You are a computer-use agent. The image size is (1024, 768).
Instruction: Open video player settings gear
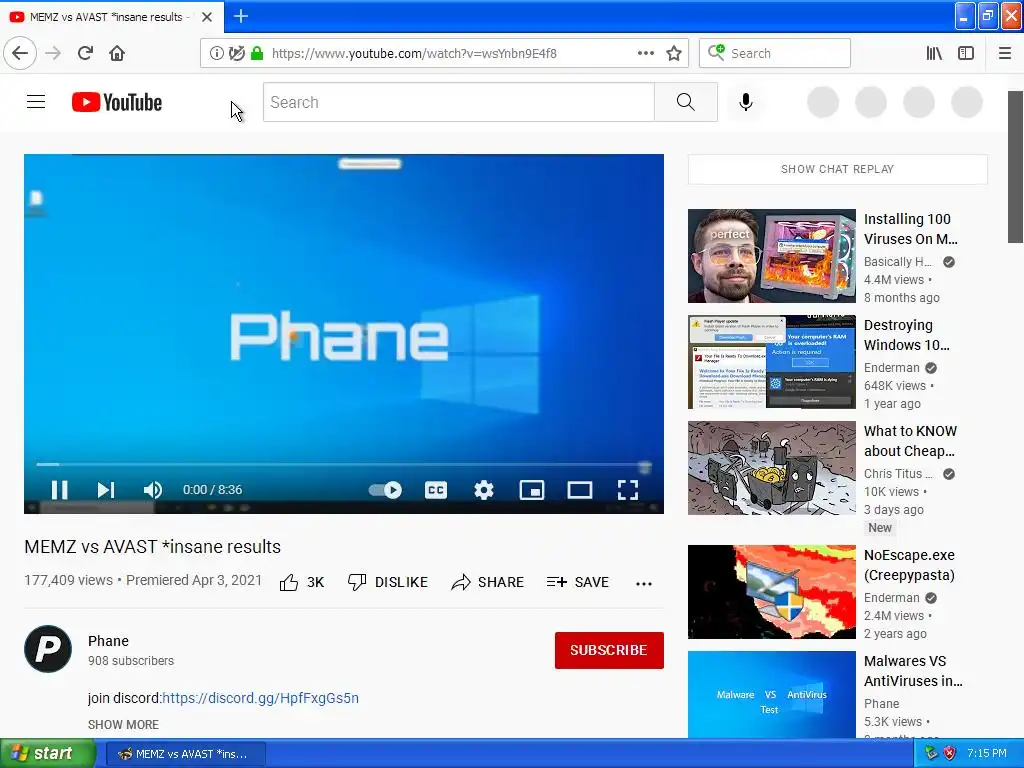(484, 490)
